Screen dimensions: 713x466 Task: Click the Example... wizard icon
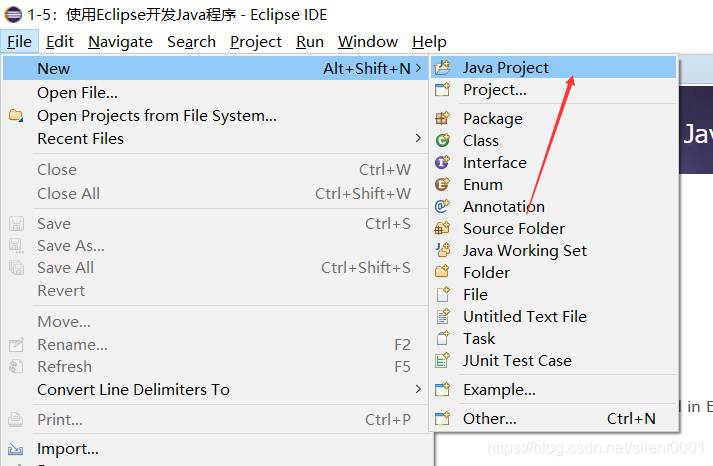[x=442, y=390]
